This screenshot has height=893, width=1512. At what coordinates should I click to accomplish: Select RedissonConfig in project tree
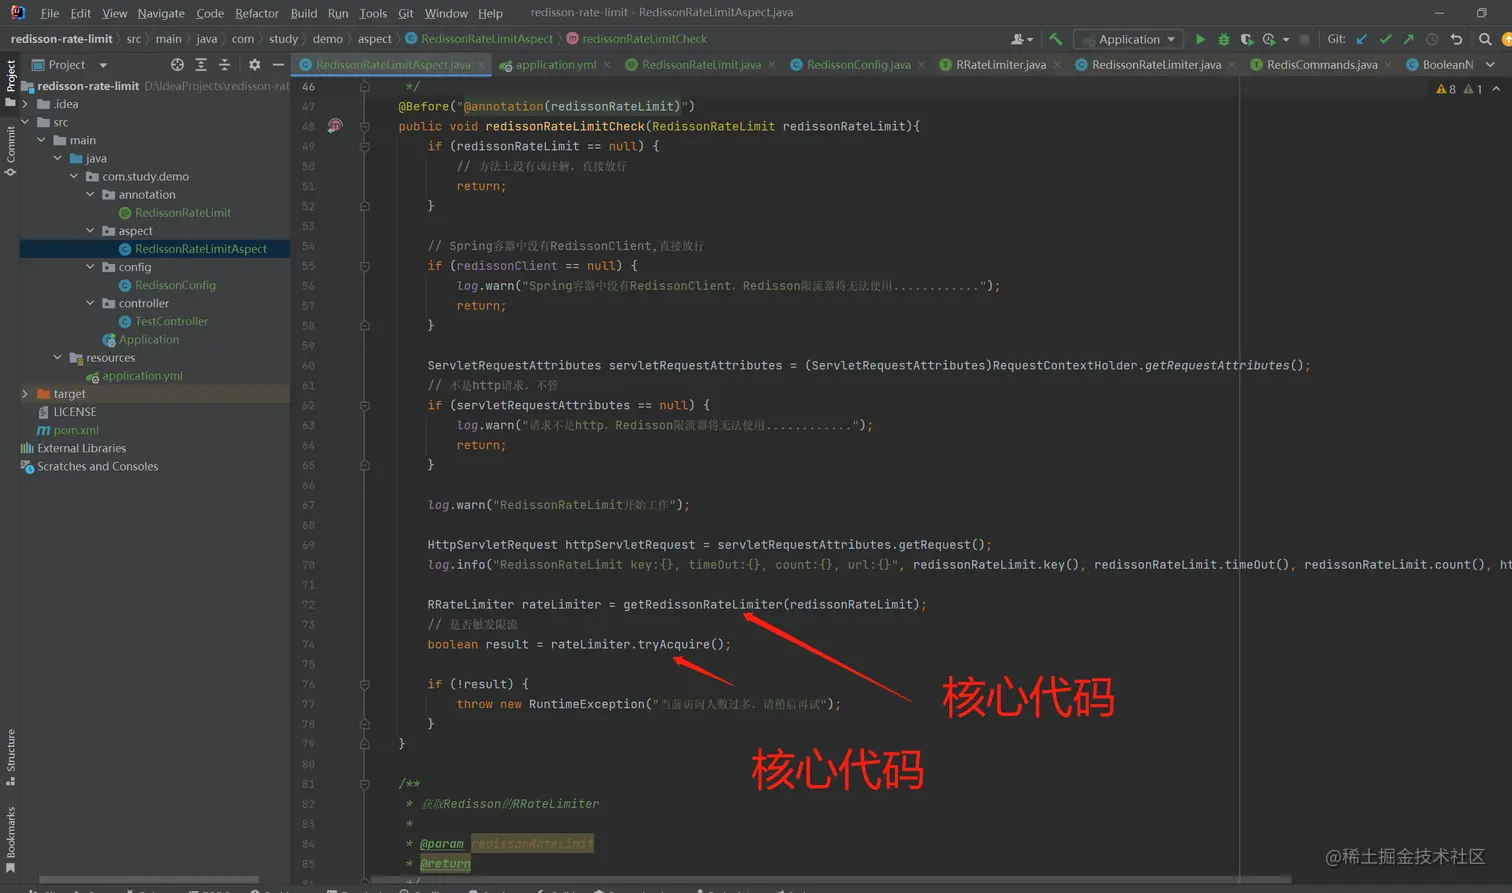(x=175, y=285)
